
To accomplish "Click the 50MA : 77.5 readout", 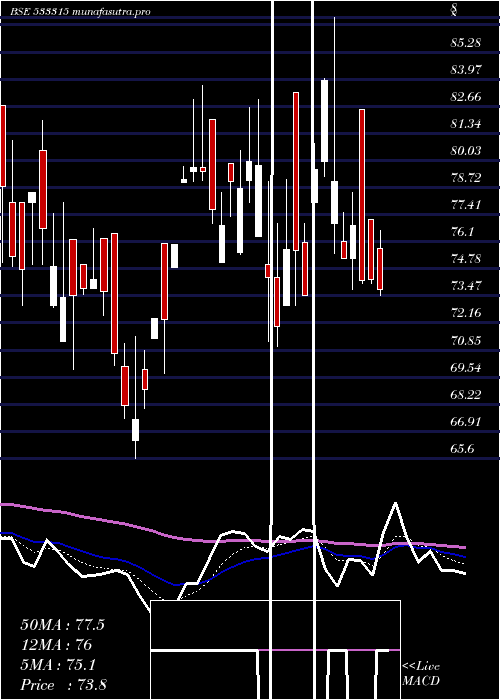I will [62, 625].
